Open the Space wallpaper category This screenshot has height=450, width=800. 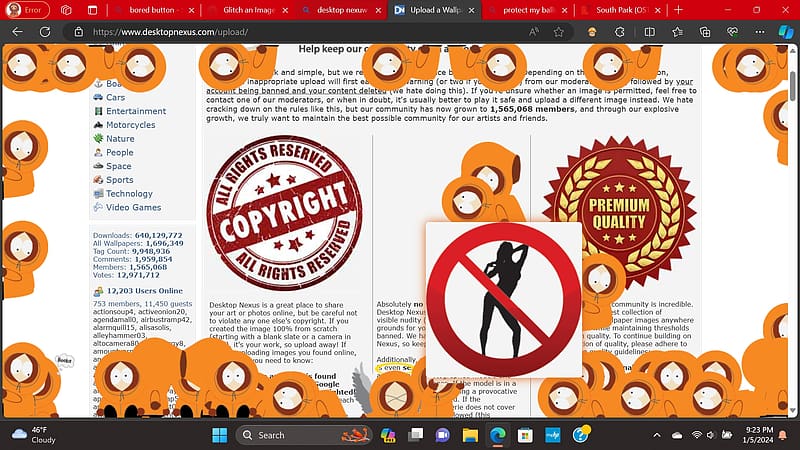tap(118, 166)
